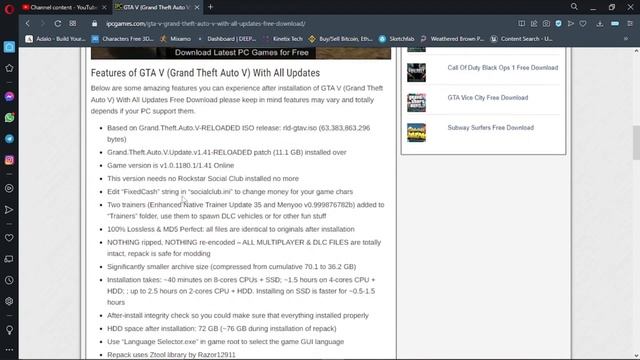
Task: Click the GTA Vice City thumbnail
Action: [x=416, y=102]
